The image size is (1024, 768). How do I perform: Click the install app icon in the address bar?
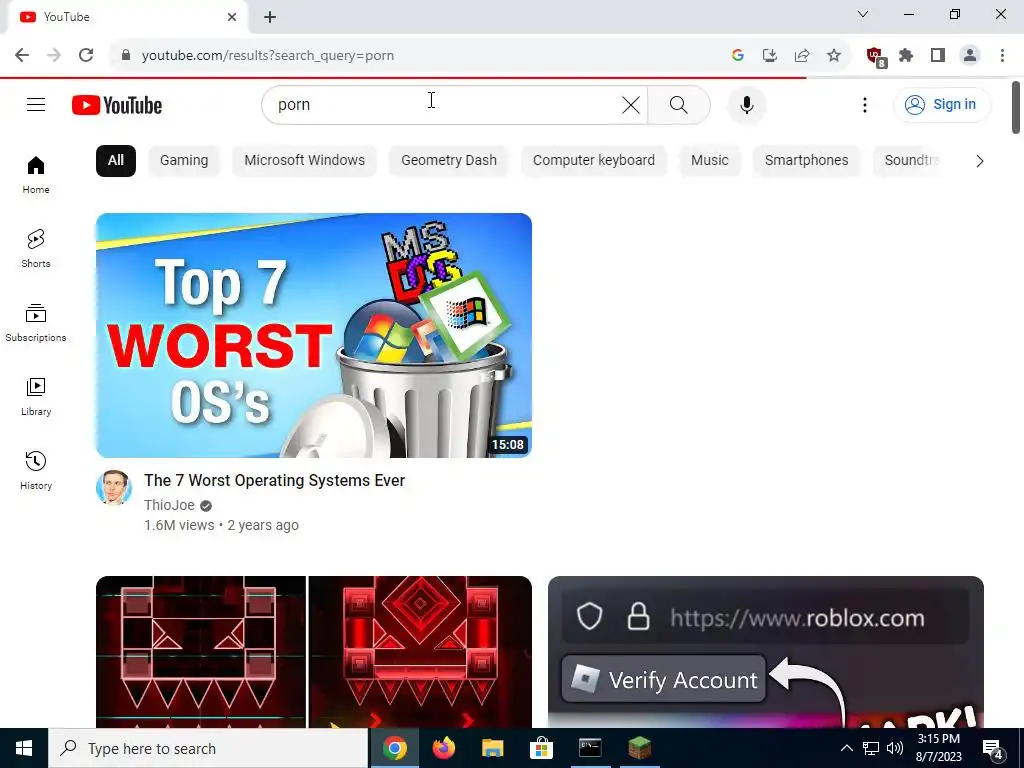pyautogui.click(x=770, y=56)
